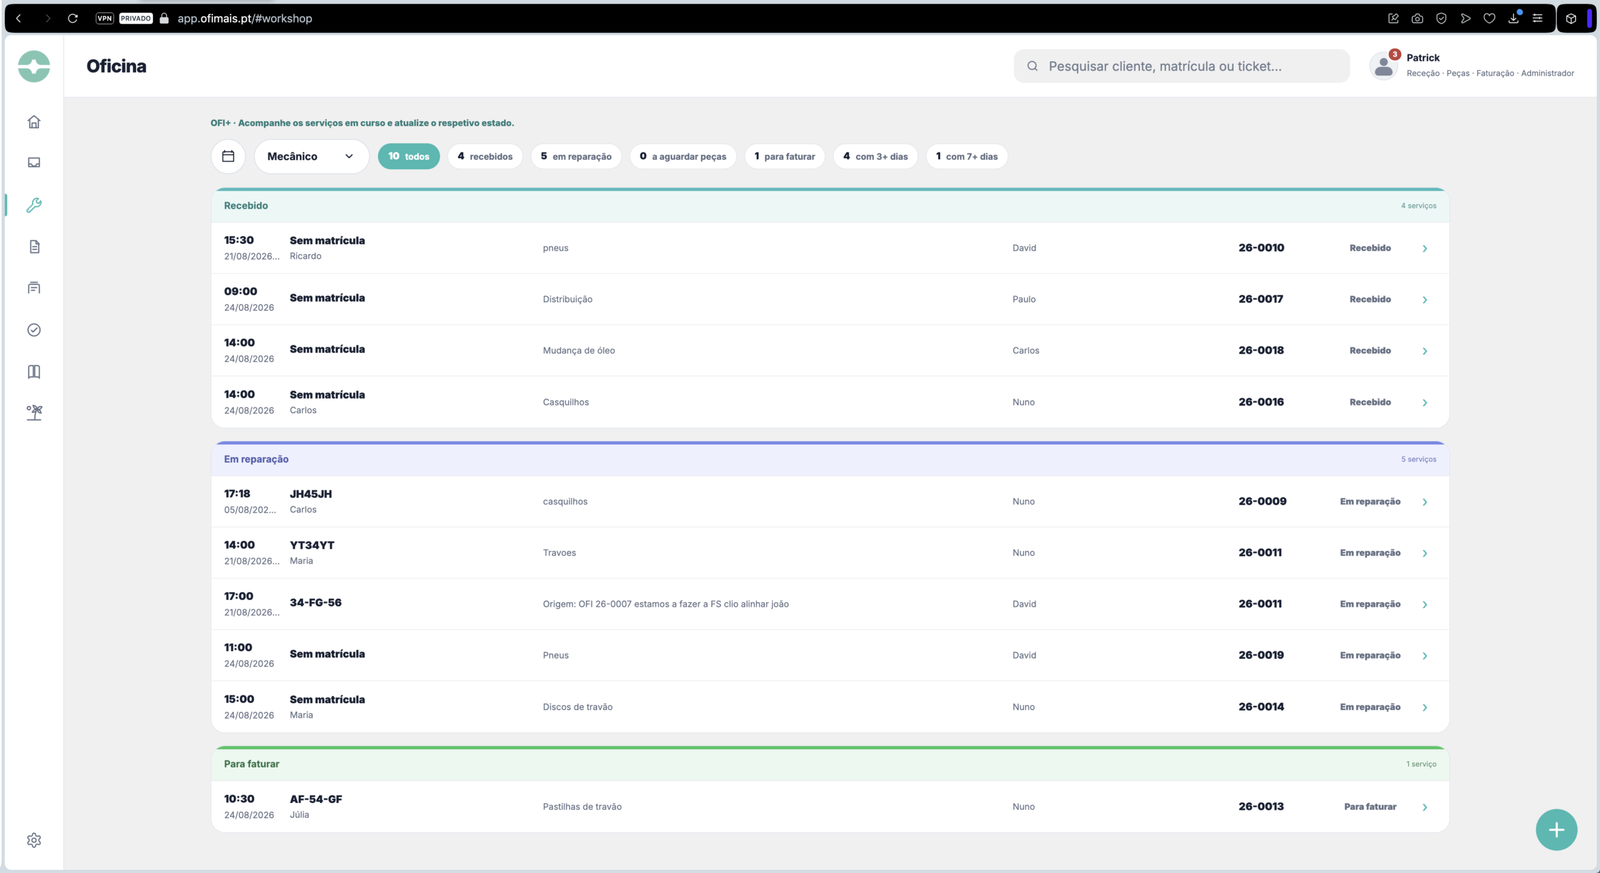Click browser downloads icon

pyautogui.click(x=1514, y=18)
